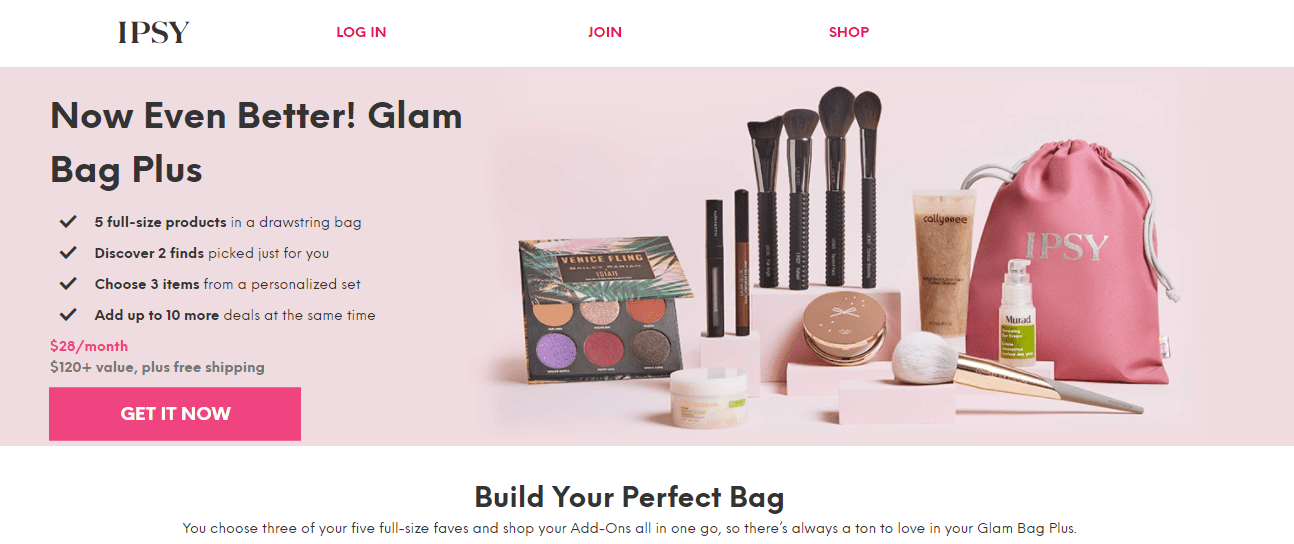Click checkmark beside 5 full-size products
The height and width of the screenshot is (544, 1294).
coord(69,222)
